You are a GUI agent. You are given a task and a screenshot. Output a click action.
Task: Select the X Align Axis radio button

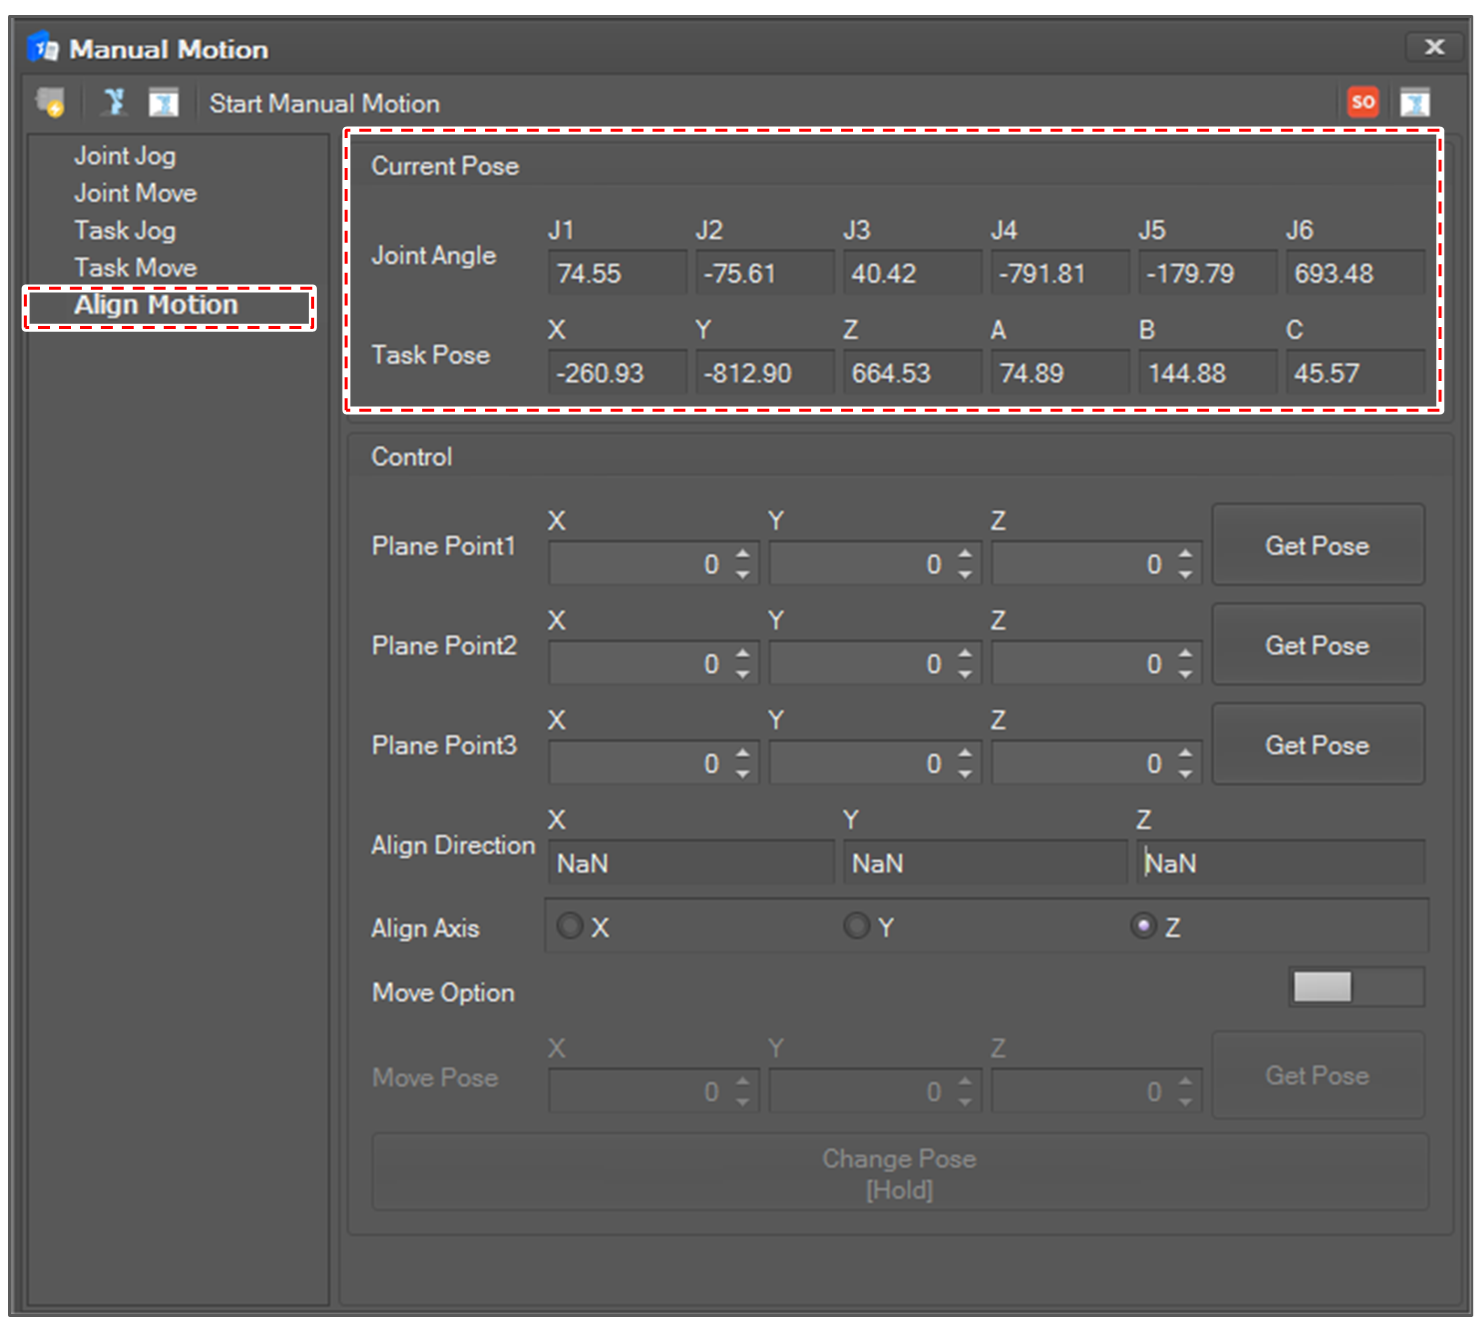tap(570, 926)
